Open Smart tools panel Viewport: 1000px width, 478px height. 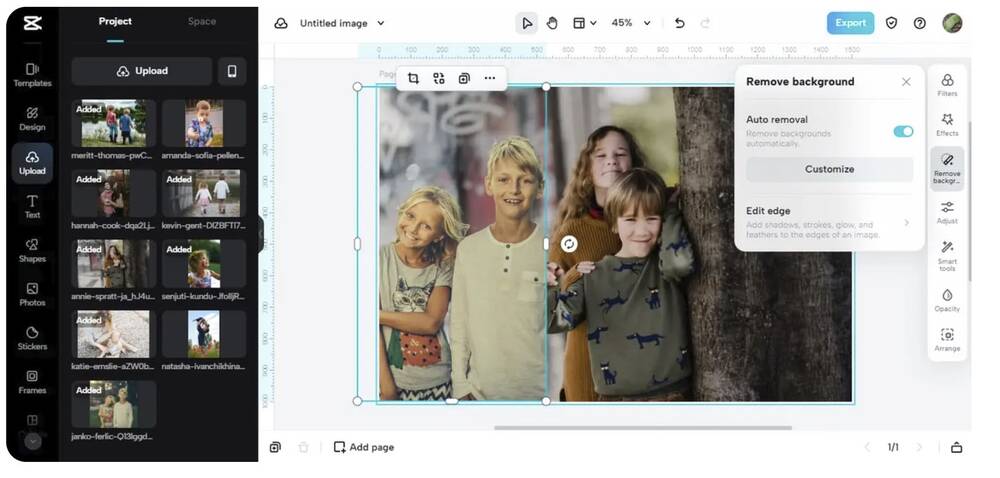click(946, 252)
